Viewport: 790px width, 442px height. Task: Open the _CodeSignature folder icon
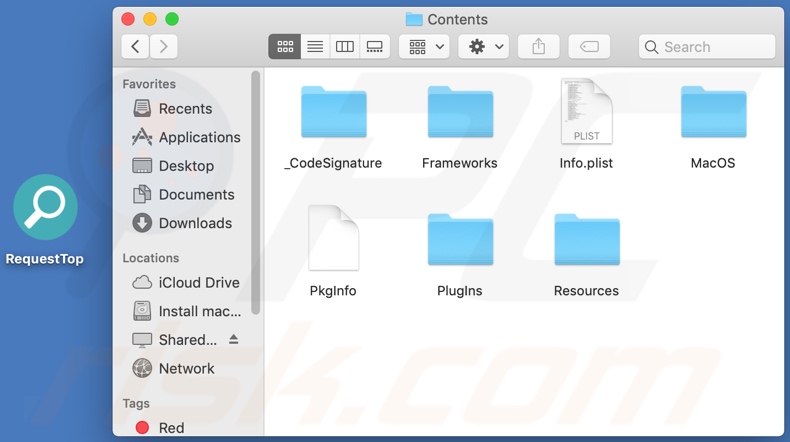click(x=334, y=112)
